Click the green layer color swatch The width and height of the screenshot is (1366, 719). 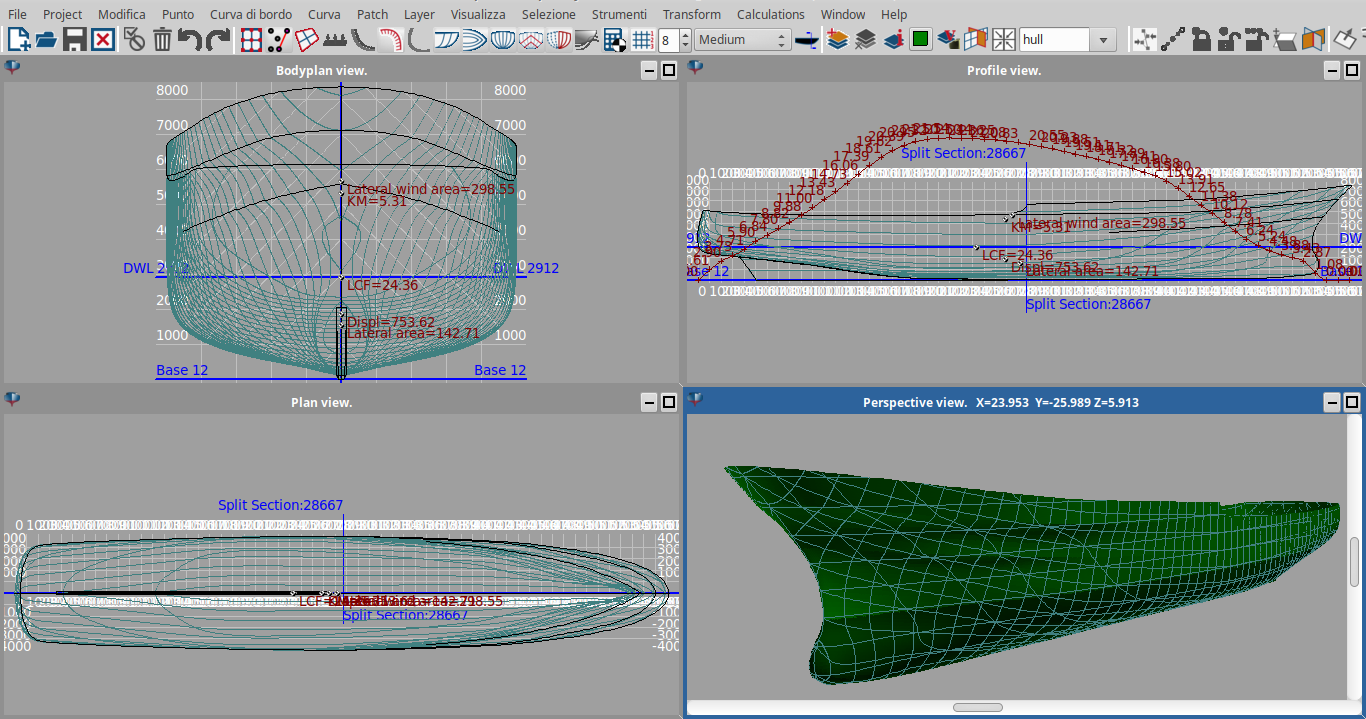[x=921, y=40]
